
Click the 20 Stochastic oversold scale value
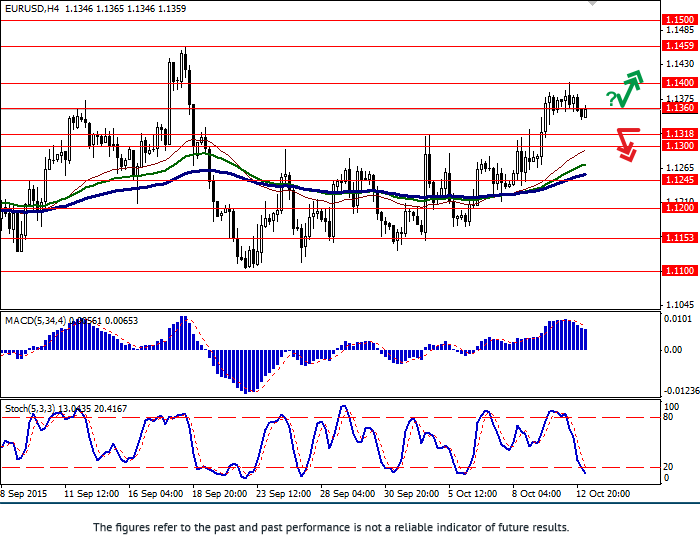[x=669, y=467]
